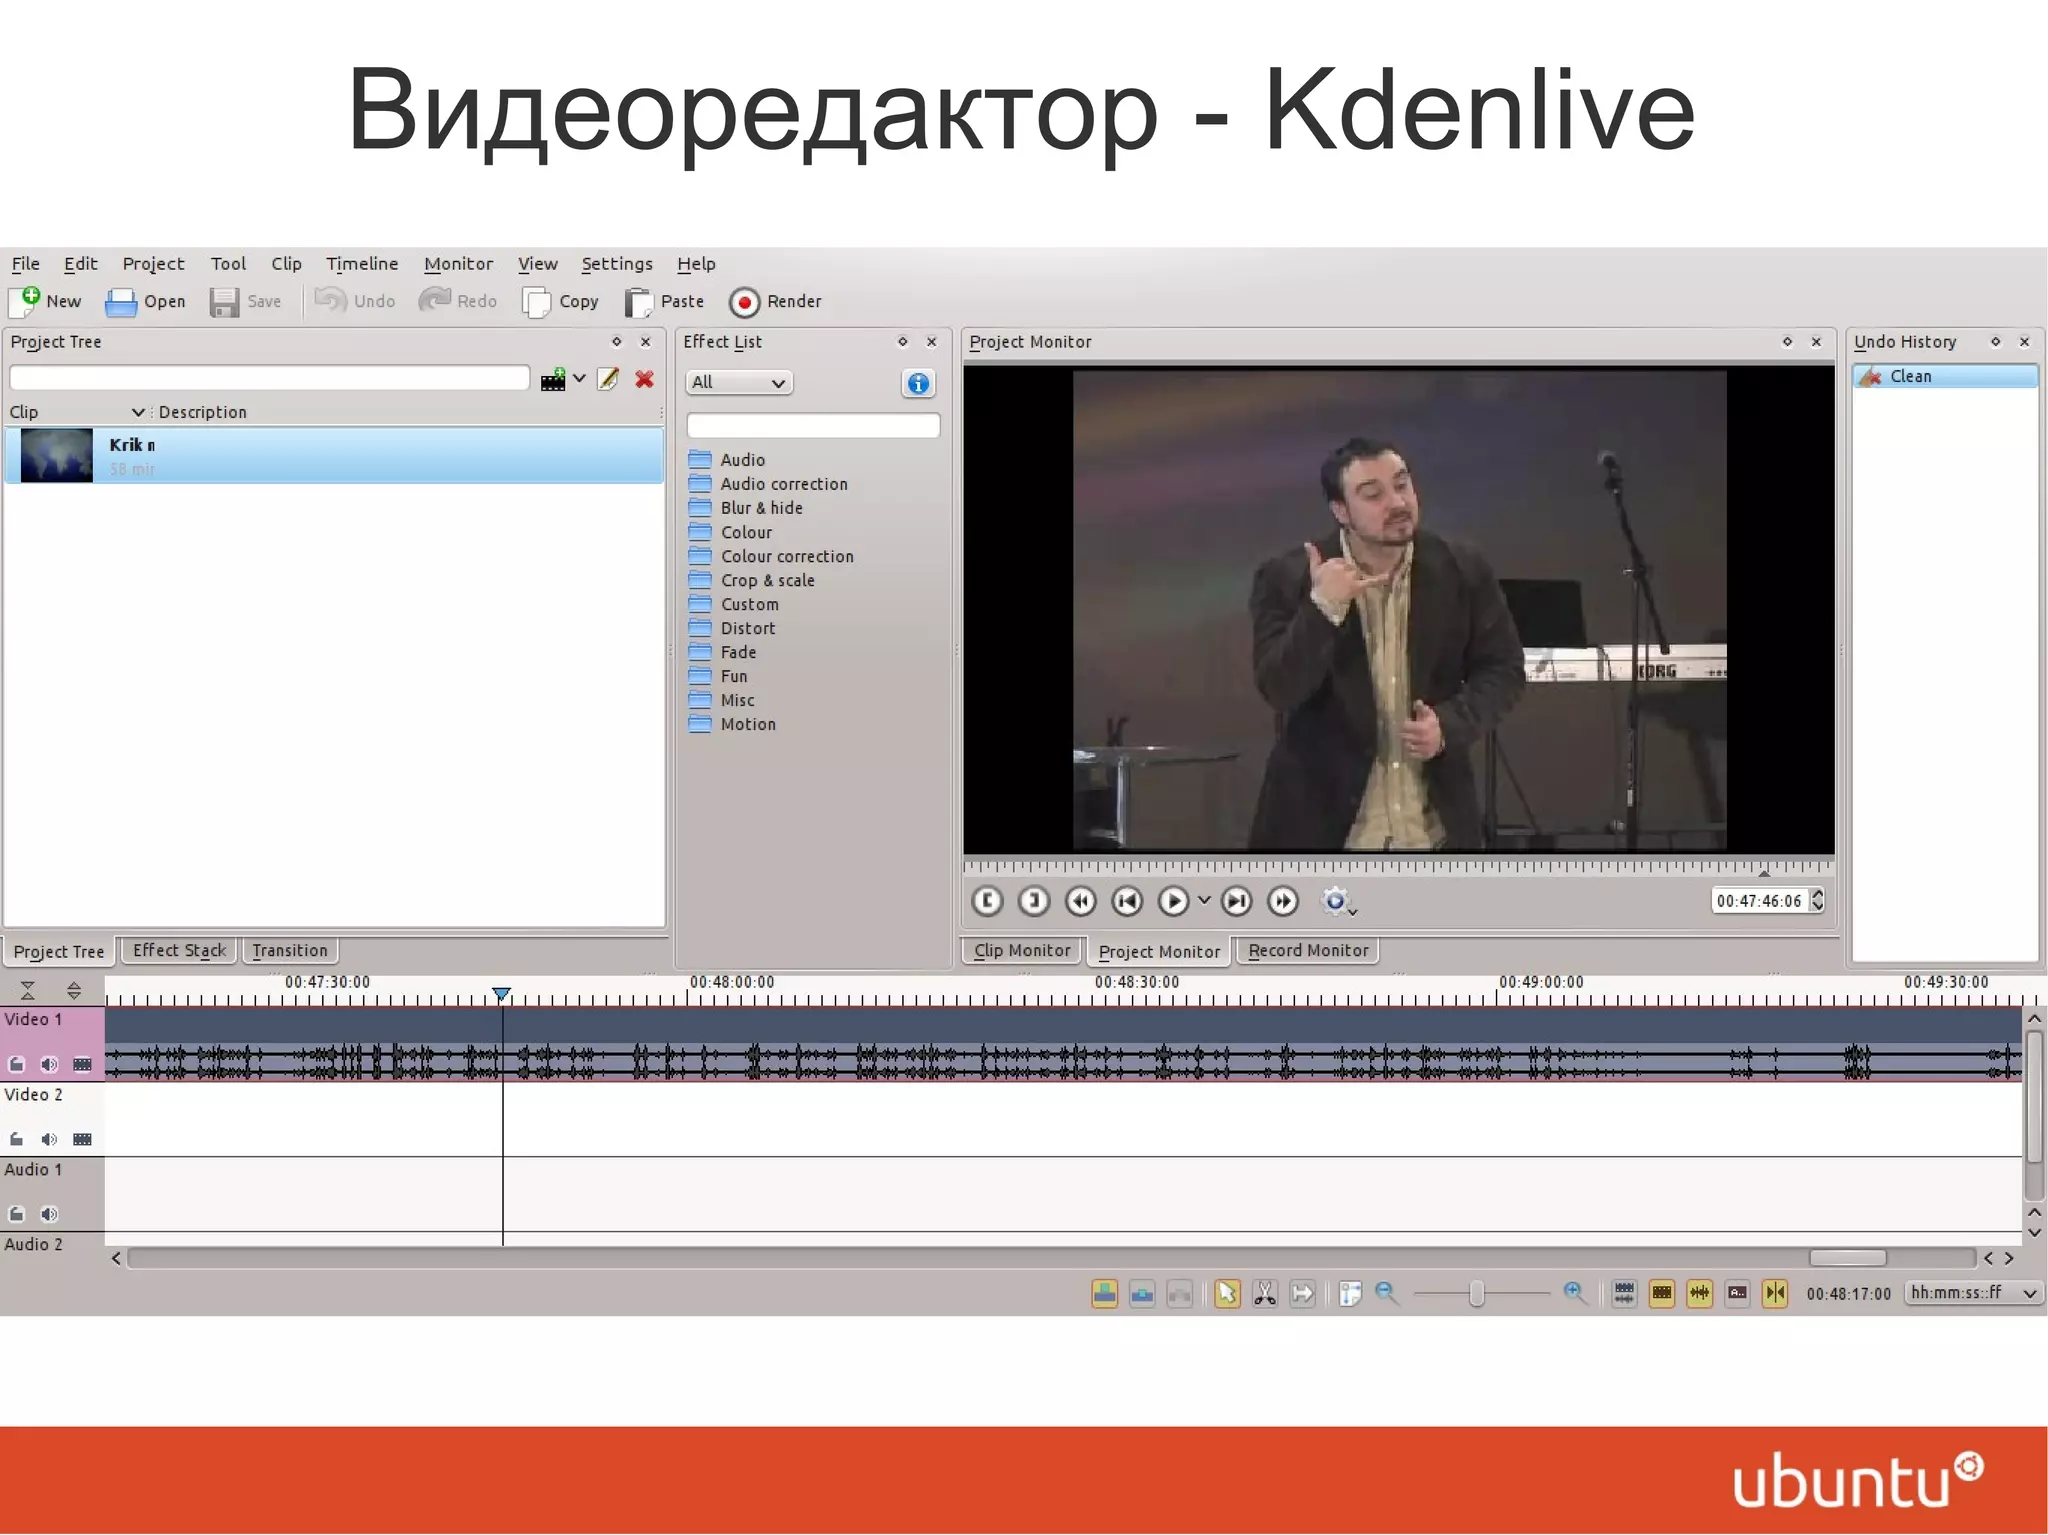Viewport: 2048px width, 1535px height.
Task: Open the All effects filter dropdown
Action: tap(739, 382)
